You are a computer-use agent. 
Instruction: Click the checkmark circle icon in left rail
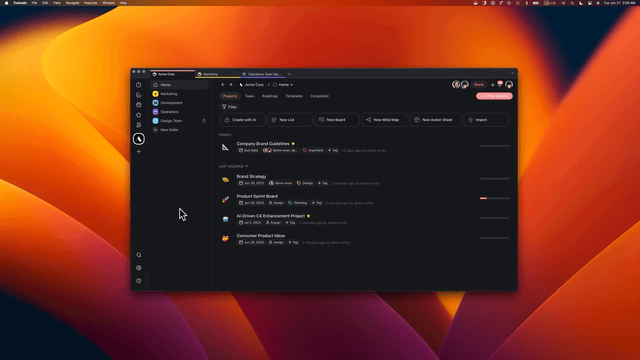point(139,95)
